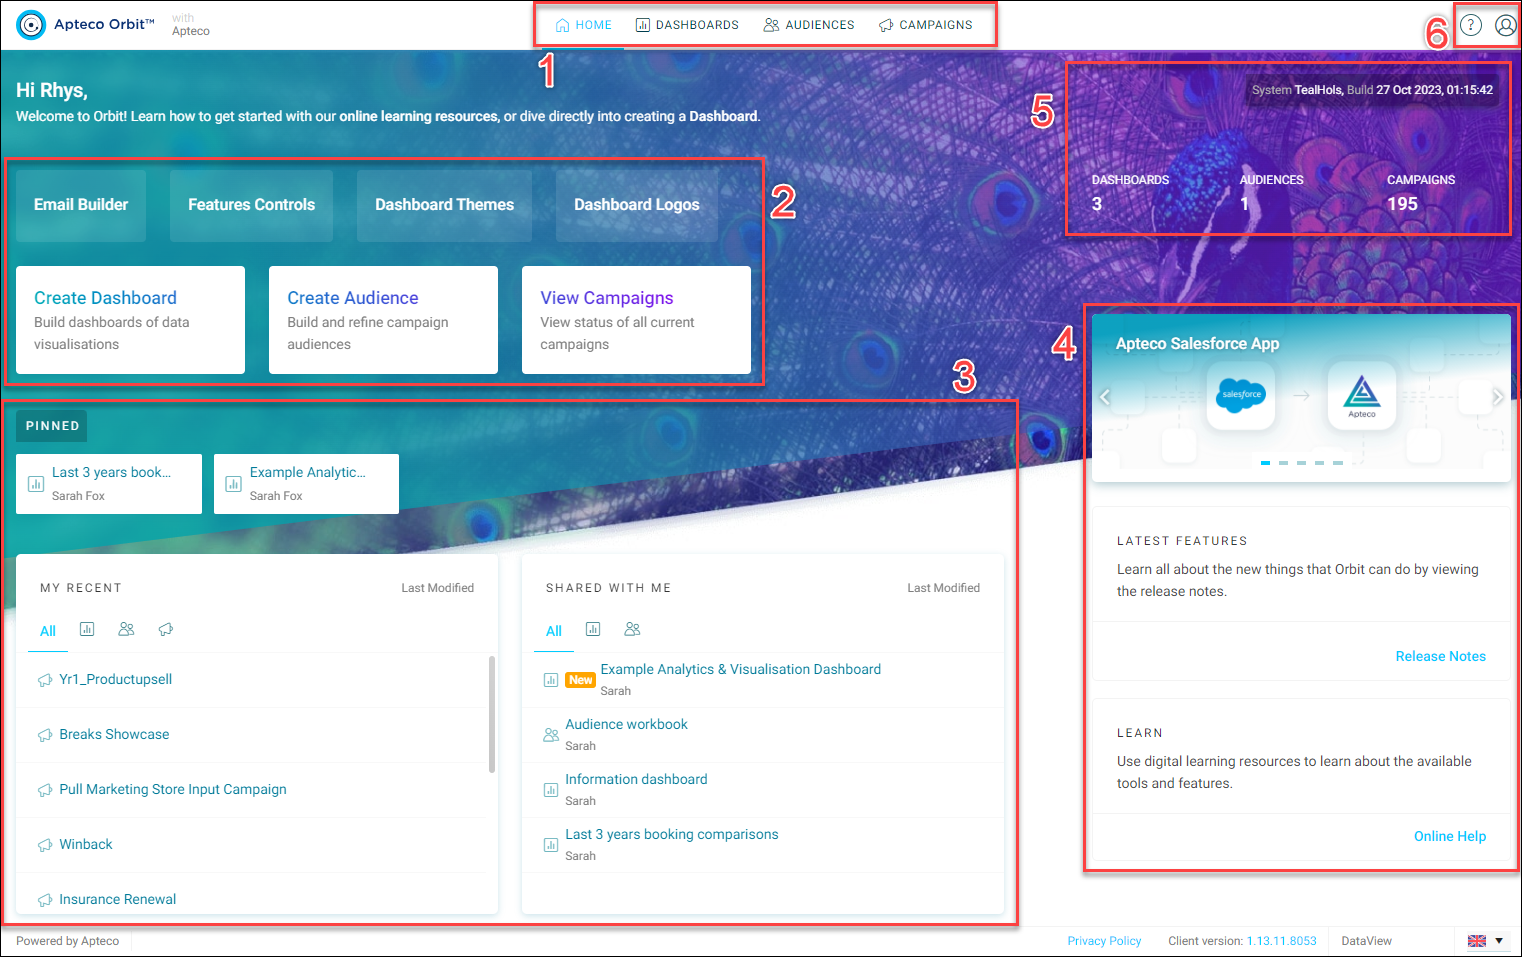The width and height of the screenshot is (1522, 957).
Task: Open the Online Help link
Action: pyautogui.click(x=1450, y=836)
